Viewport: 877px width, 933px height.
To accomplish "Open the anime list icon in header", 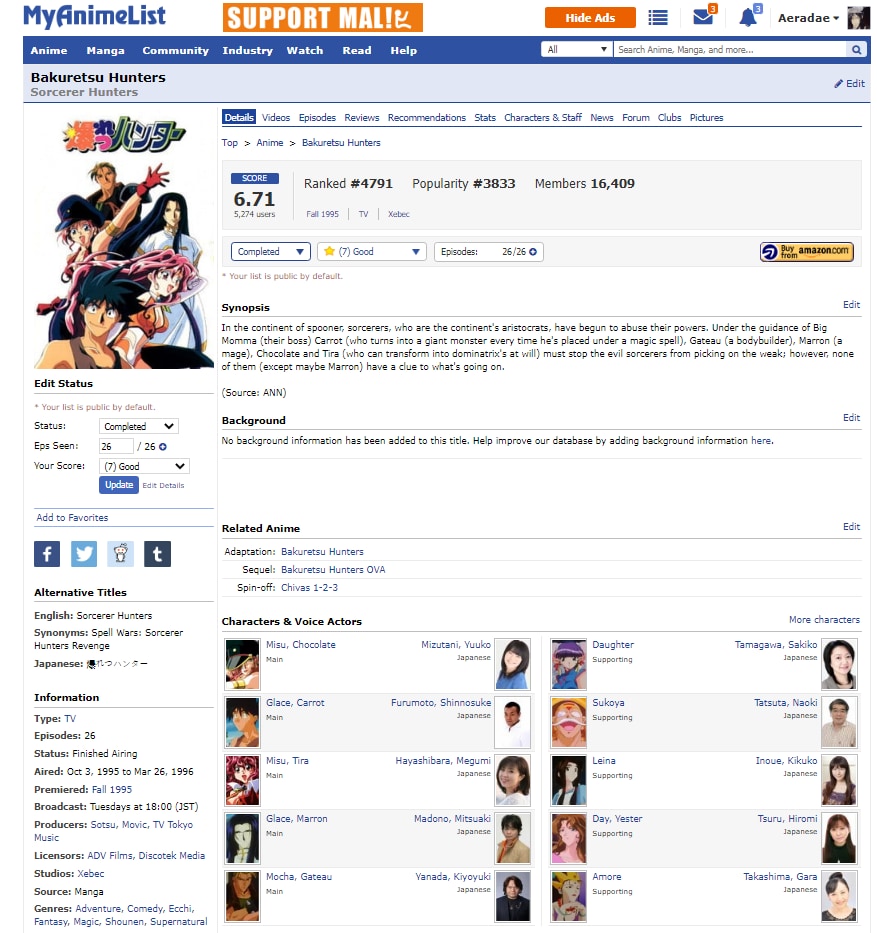I will 657,18.
